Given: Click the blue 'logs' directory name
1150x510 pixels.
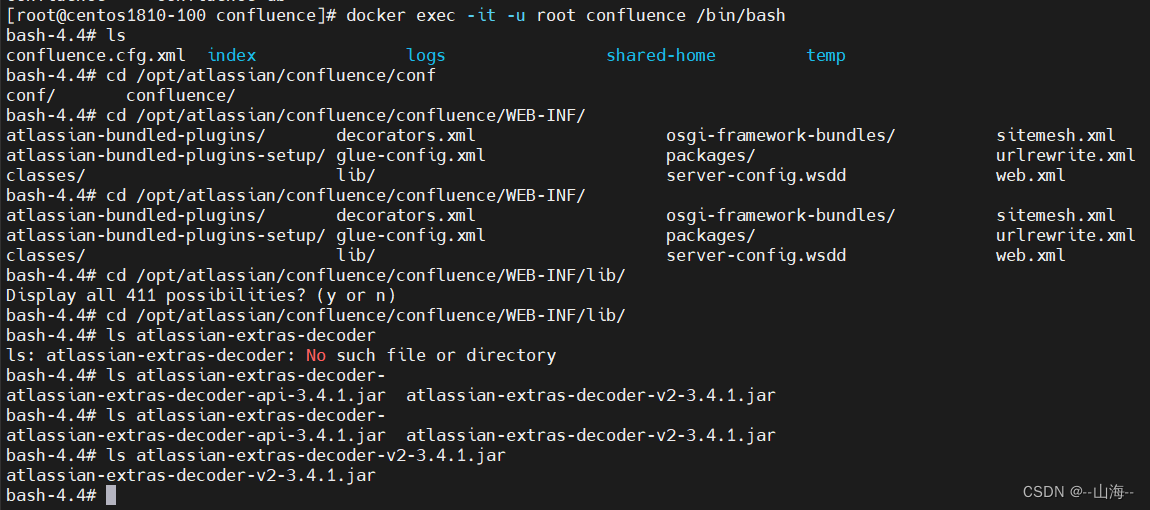Looking at the screenshot, I should click(x=426, y=56).
